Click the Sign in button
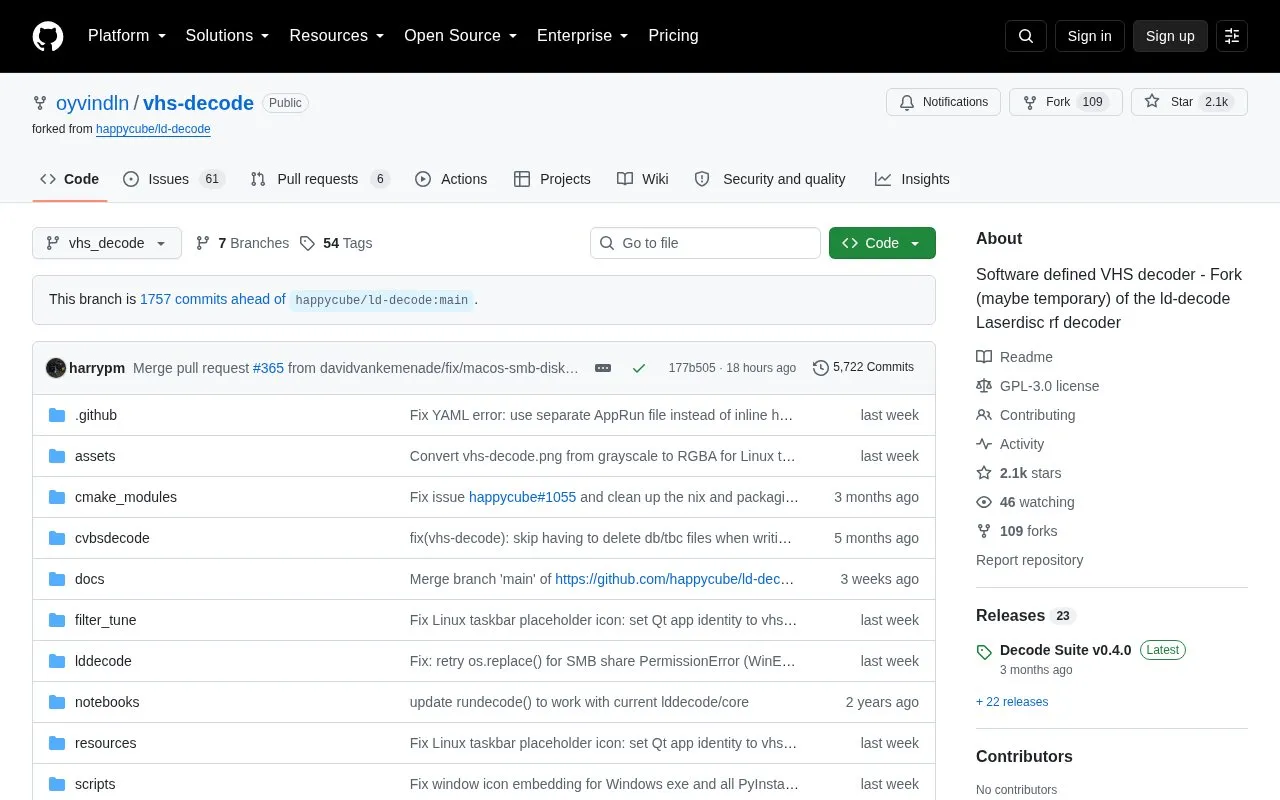1280x800 pixels. [1089, 36]
